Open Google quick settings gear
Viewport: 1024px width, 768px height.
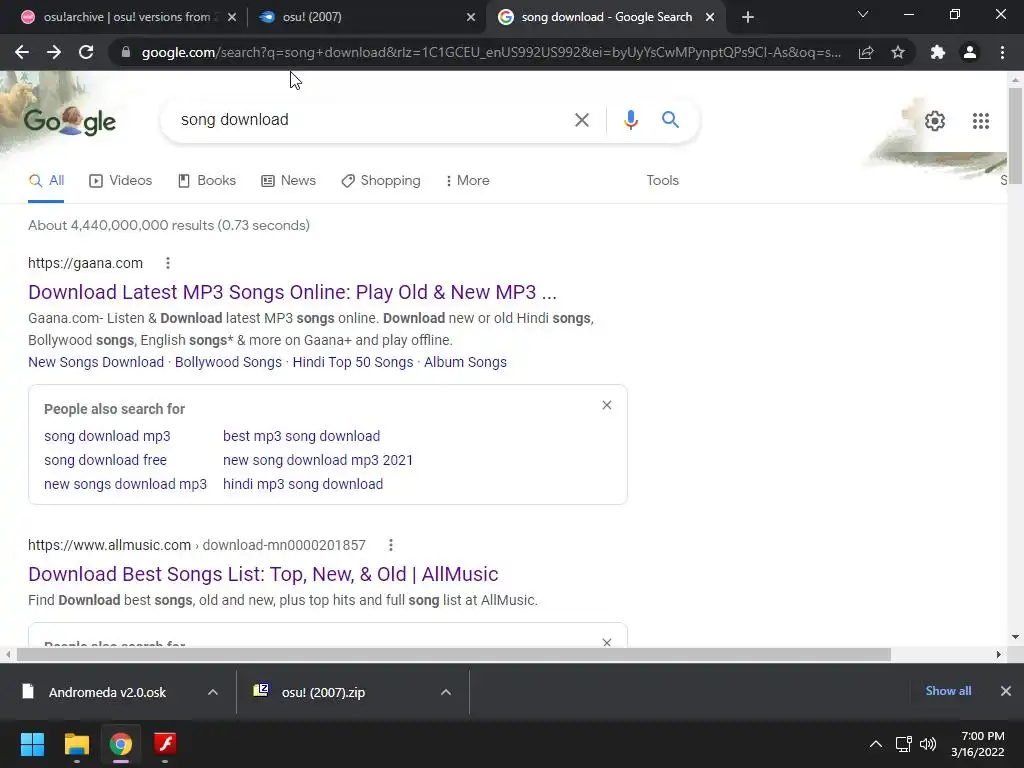pos(935,121)
